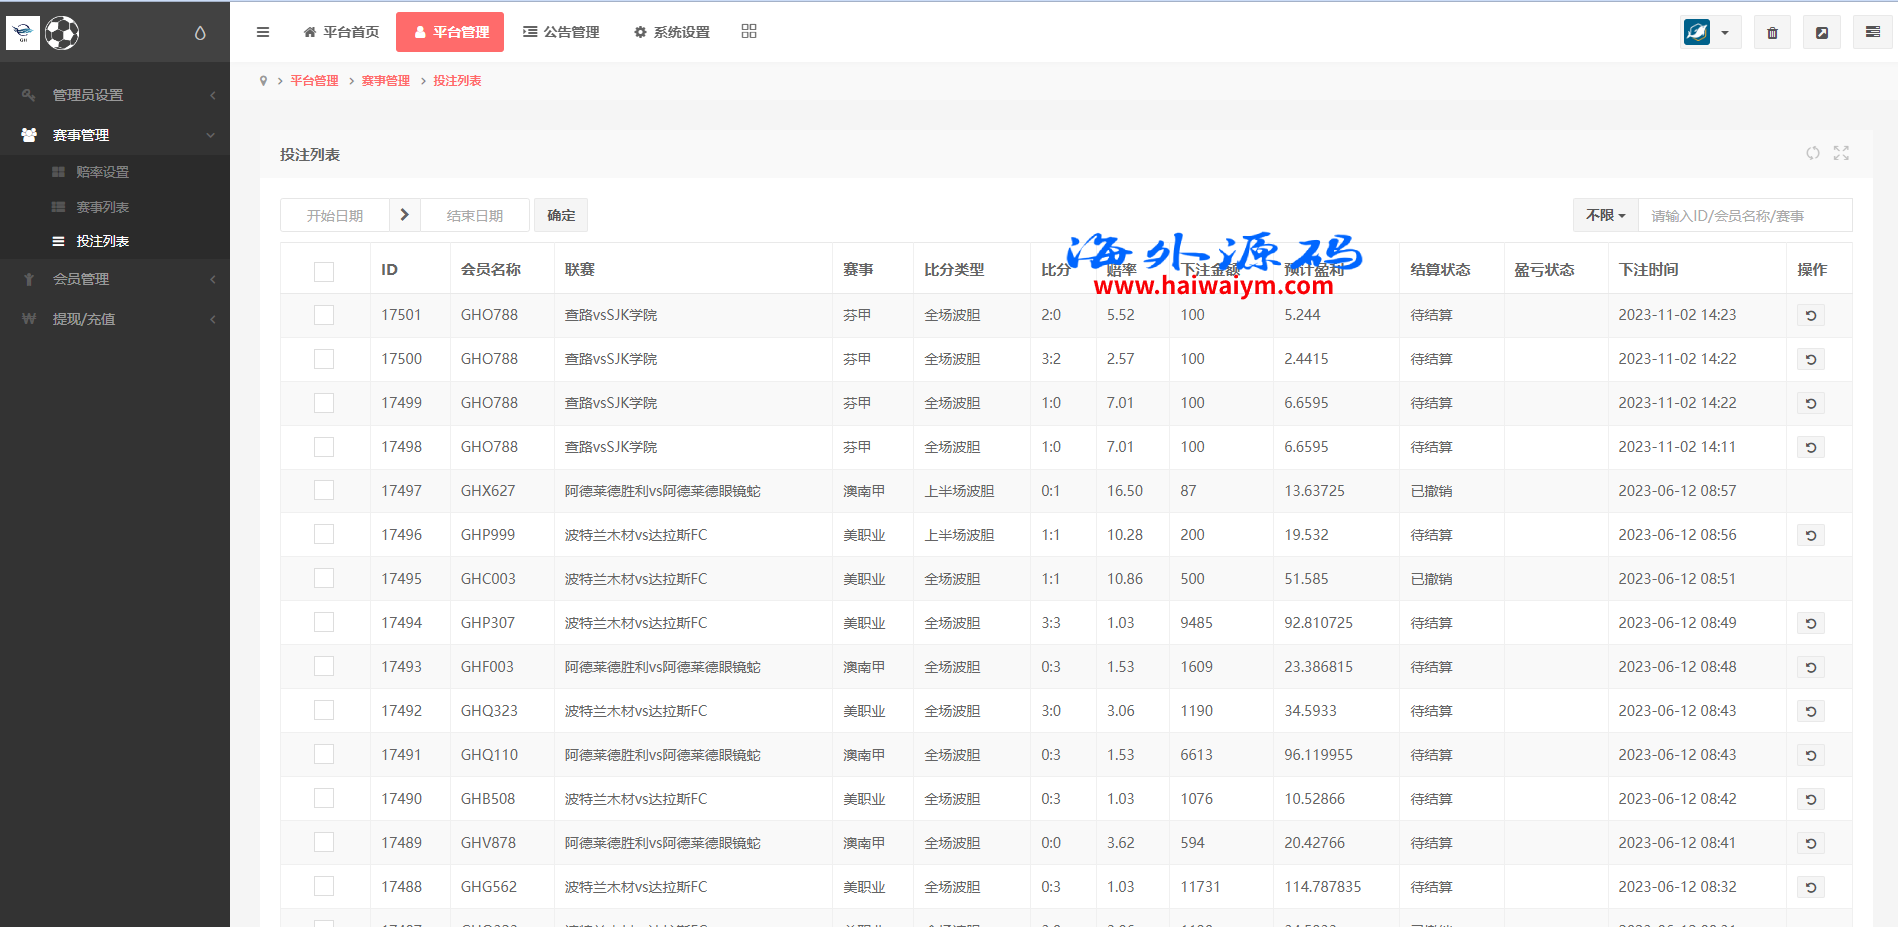Click the ID/会员名称/赛事 search input field
1898x927 pixels.
pos(1744,215)
